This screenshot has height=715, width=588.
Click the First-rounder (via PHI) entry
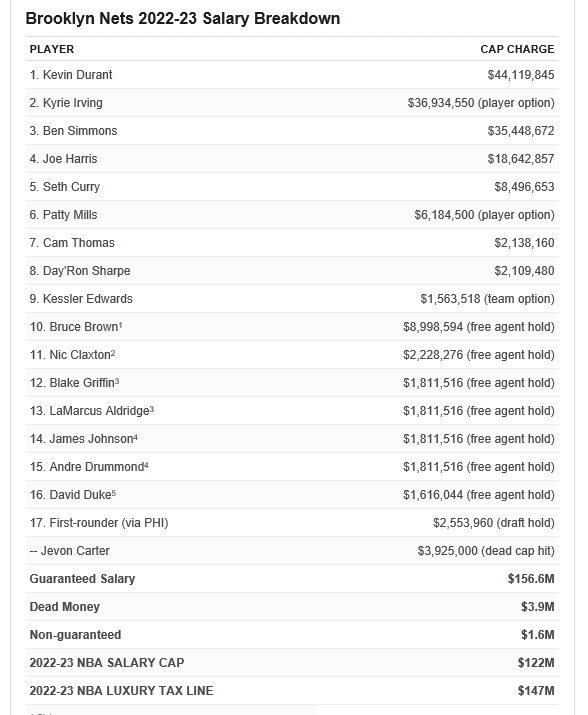pos(99,523)
